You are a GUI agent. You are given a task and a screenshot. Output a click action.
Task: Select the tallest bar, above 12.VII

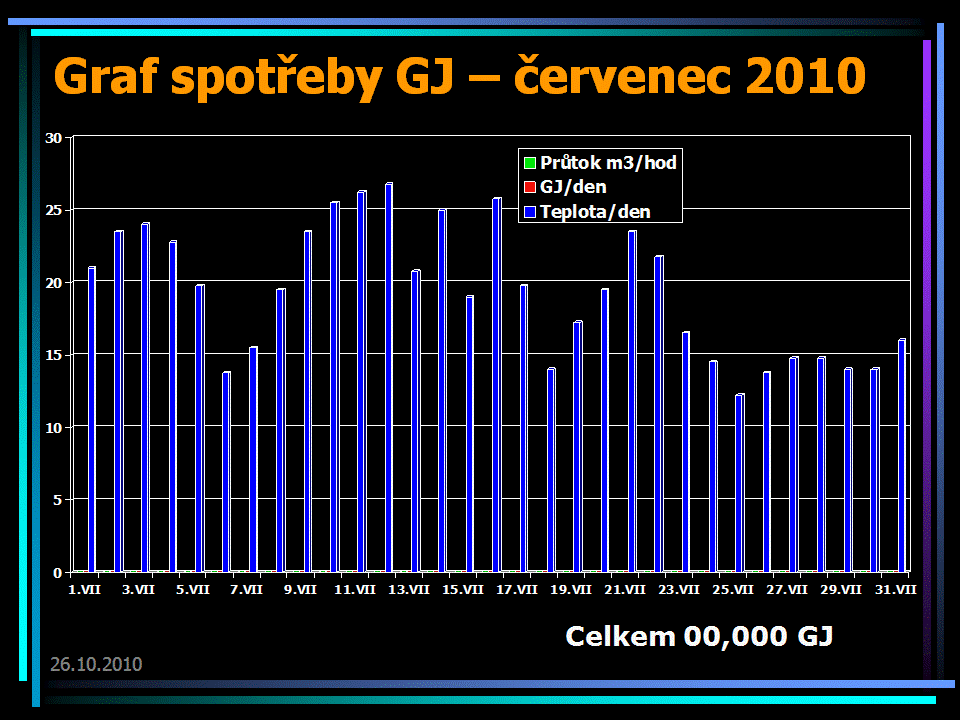(x=389, y=378)
